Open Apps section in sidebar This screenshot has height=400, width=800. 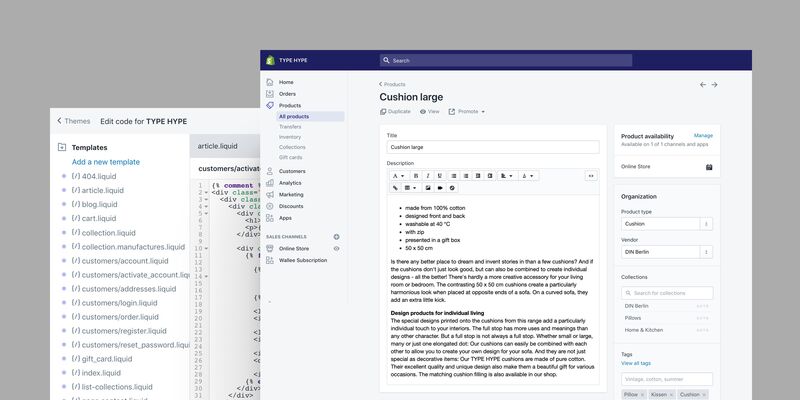pos(285,218)
